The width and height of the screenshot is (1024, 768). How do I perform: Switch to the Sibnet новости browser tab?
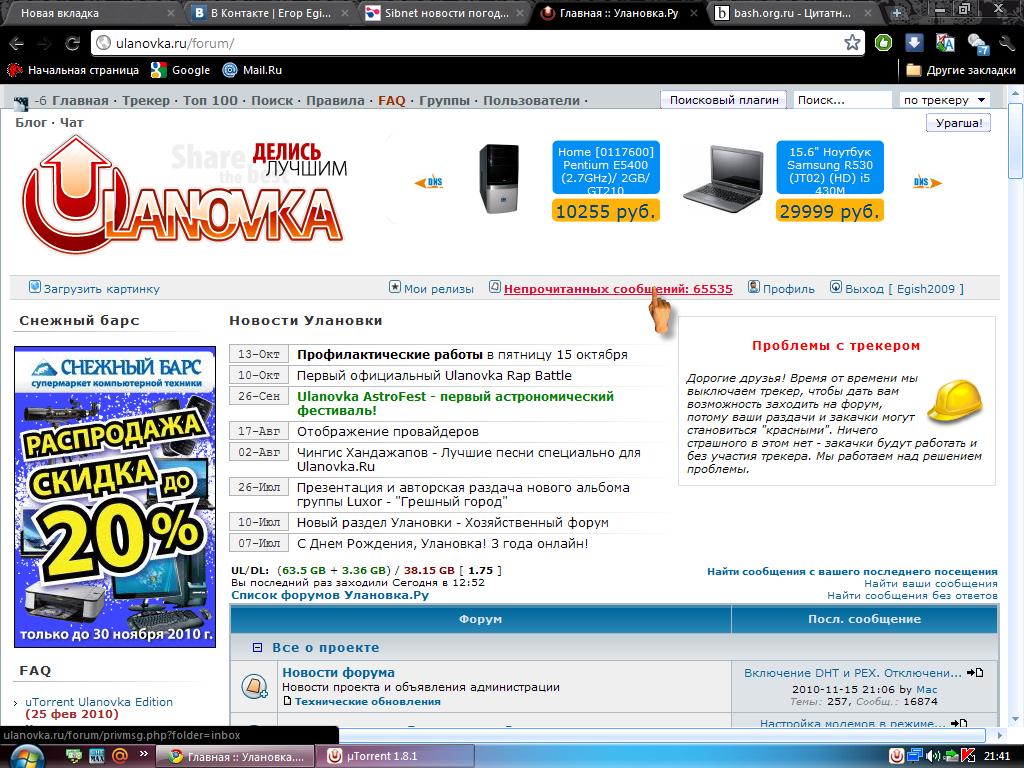443,13
